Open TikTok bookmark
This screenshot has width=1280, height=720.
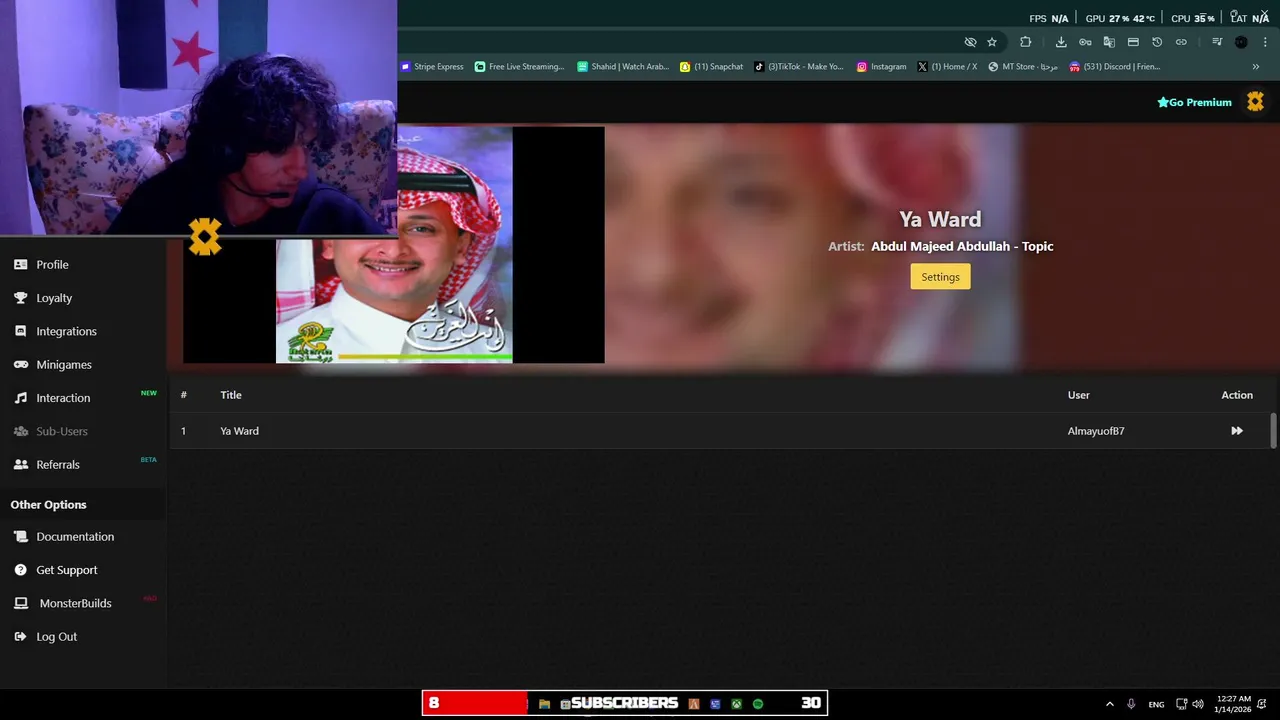[799, 67]
